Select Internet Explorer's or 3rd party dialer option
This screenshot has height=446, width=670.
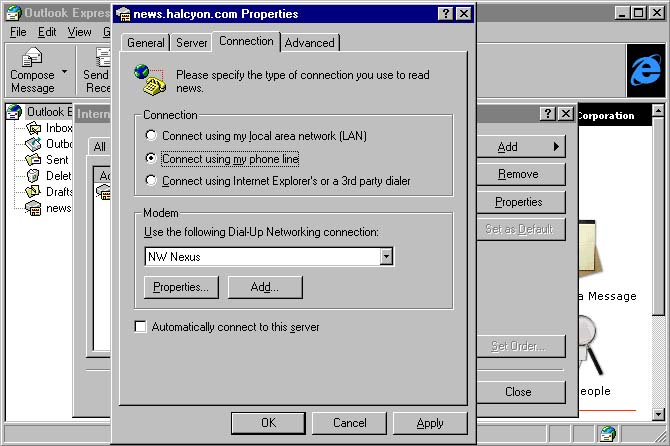click(x=151, y=181)
